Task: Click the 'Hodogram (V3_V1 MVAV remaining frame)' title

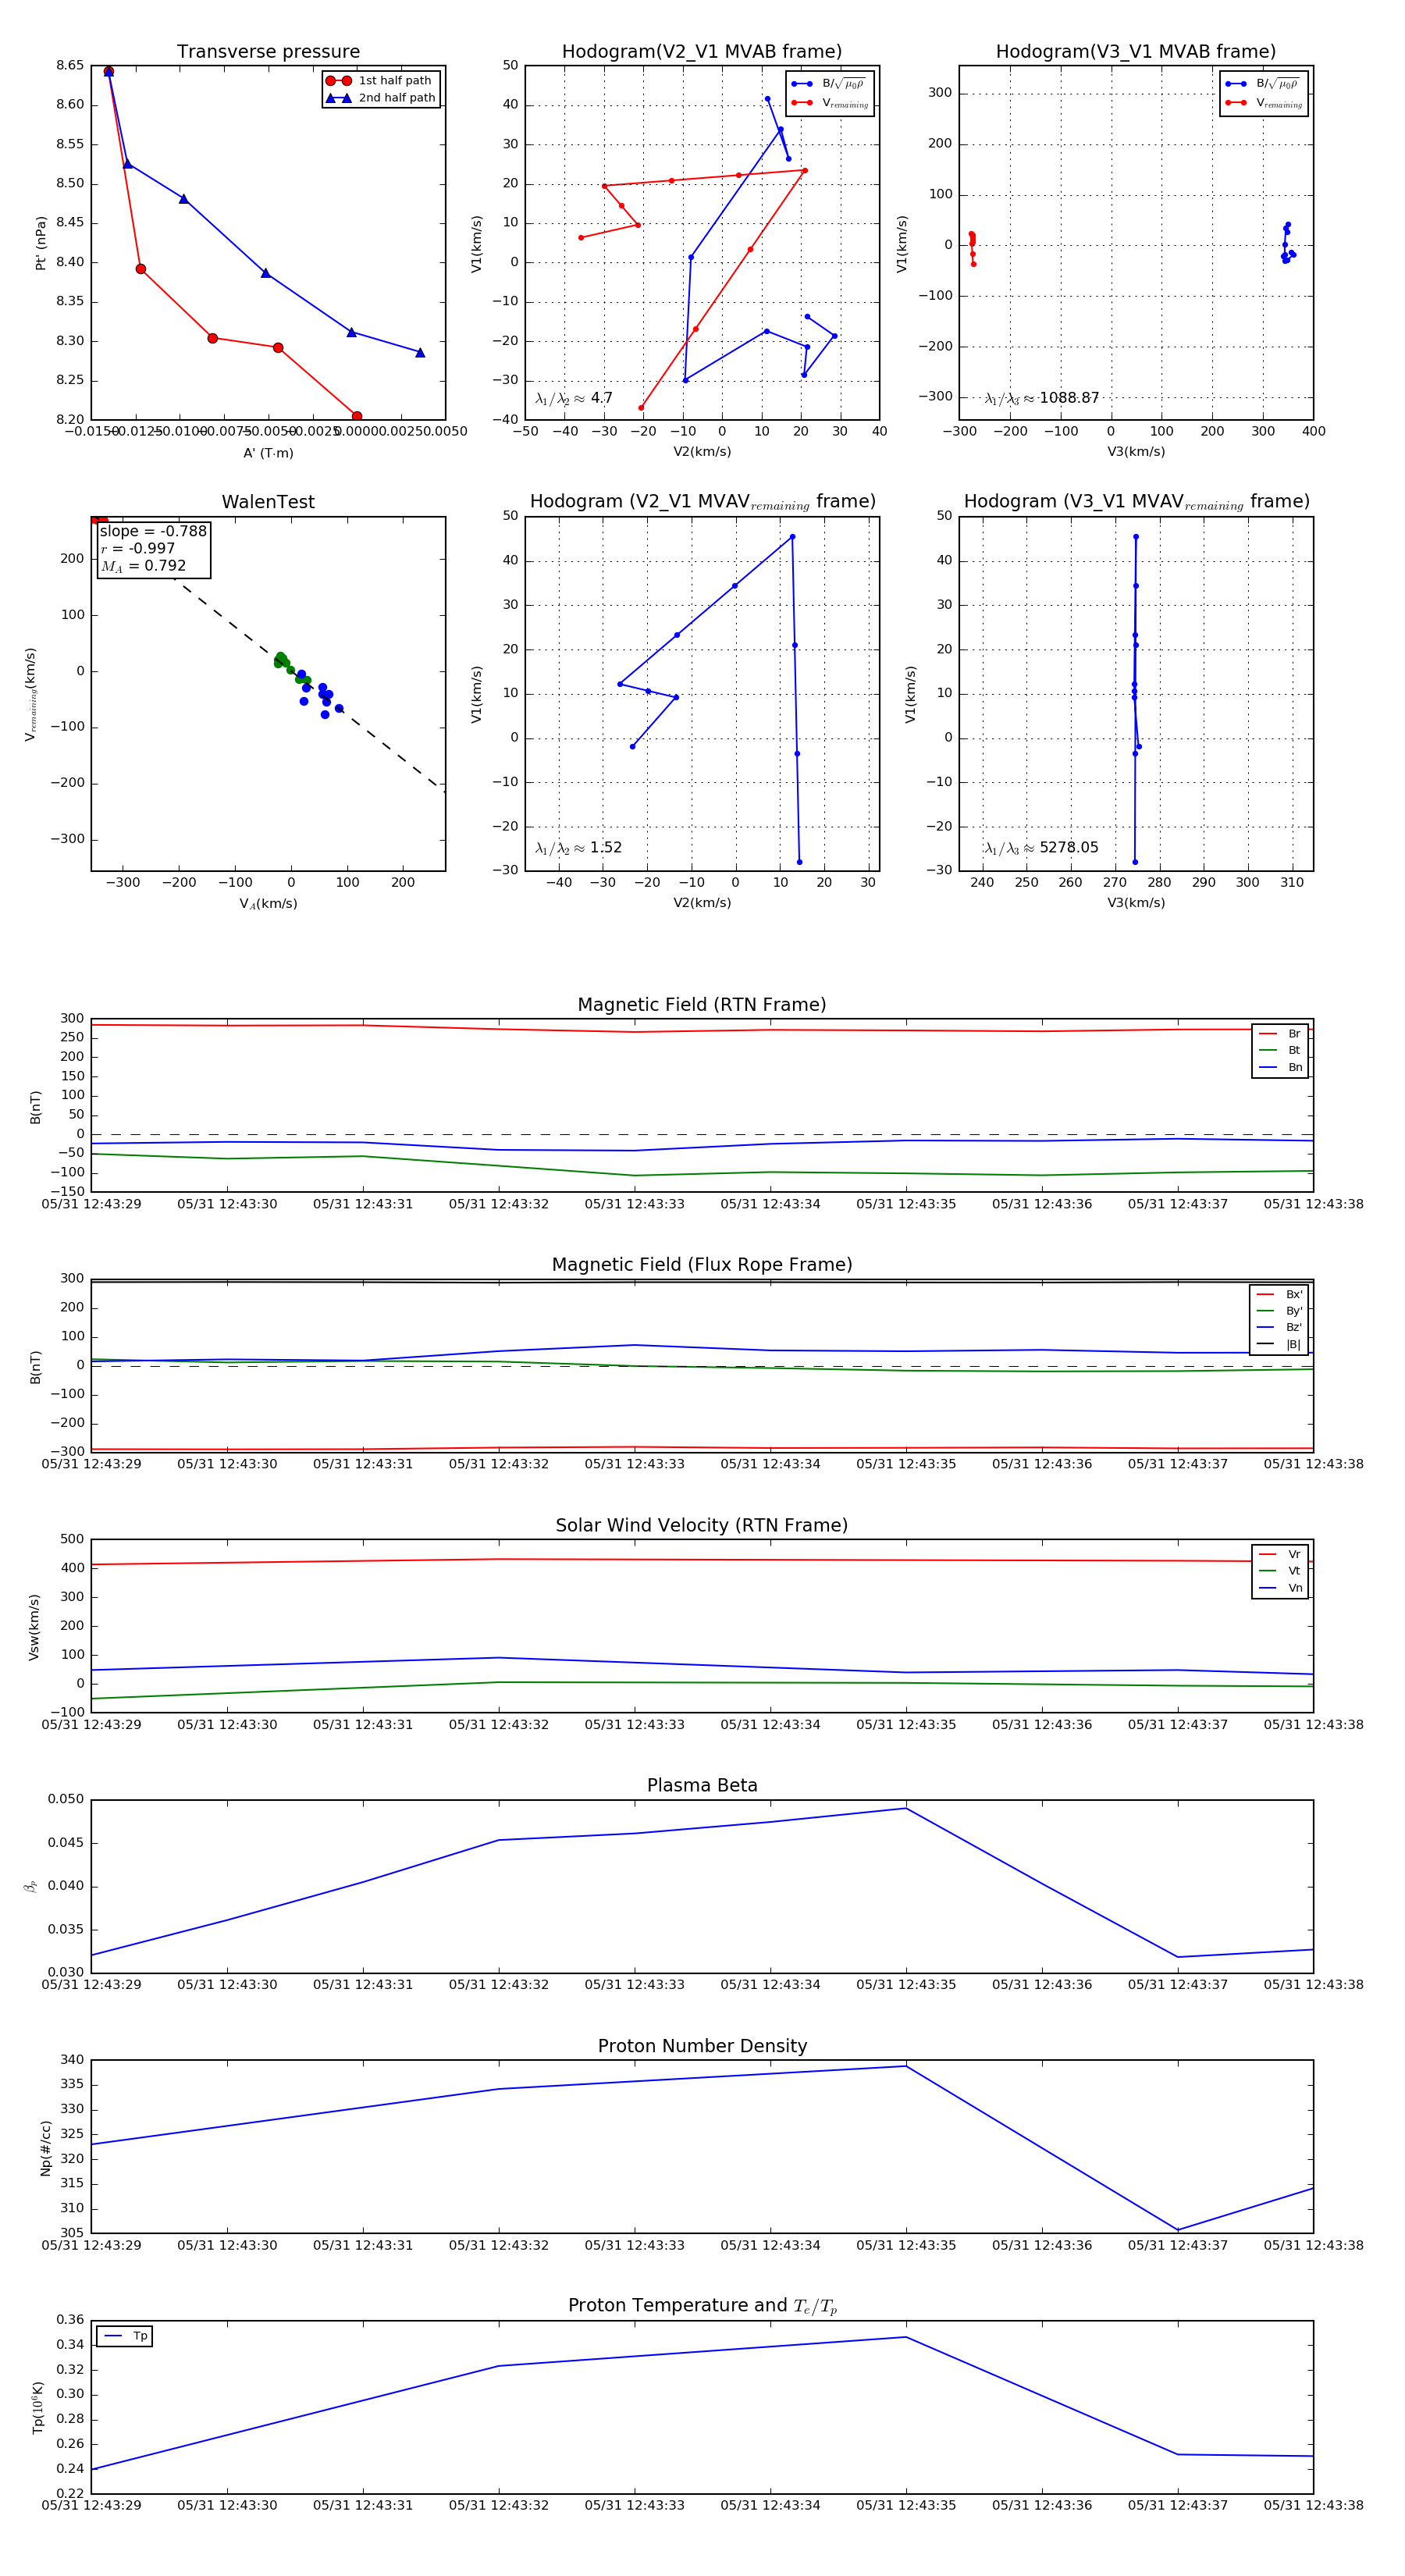Action: pyautogui.click(x=1136, y=502)
